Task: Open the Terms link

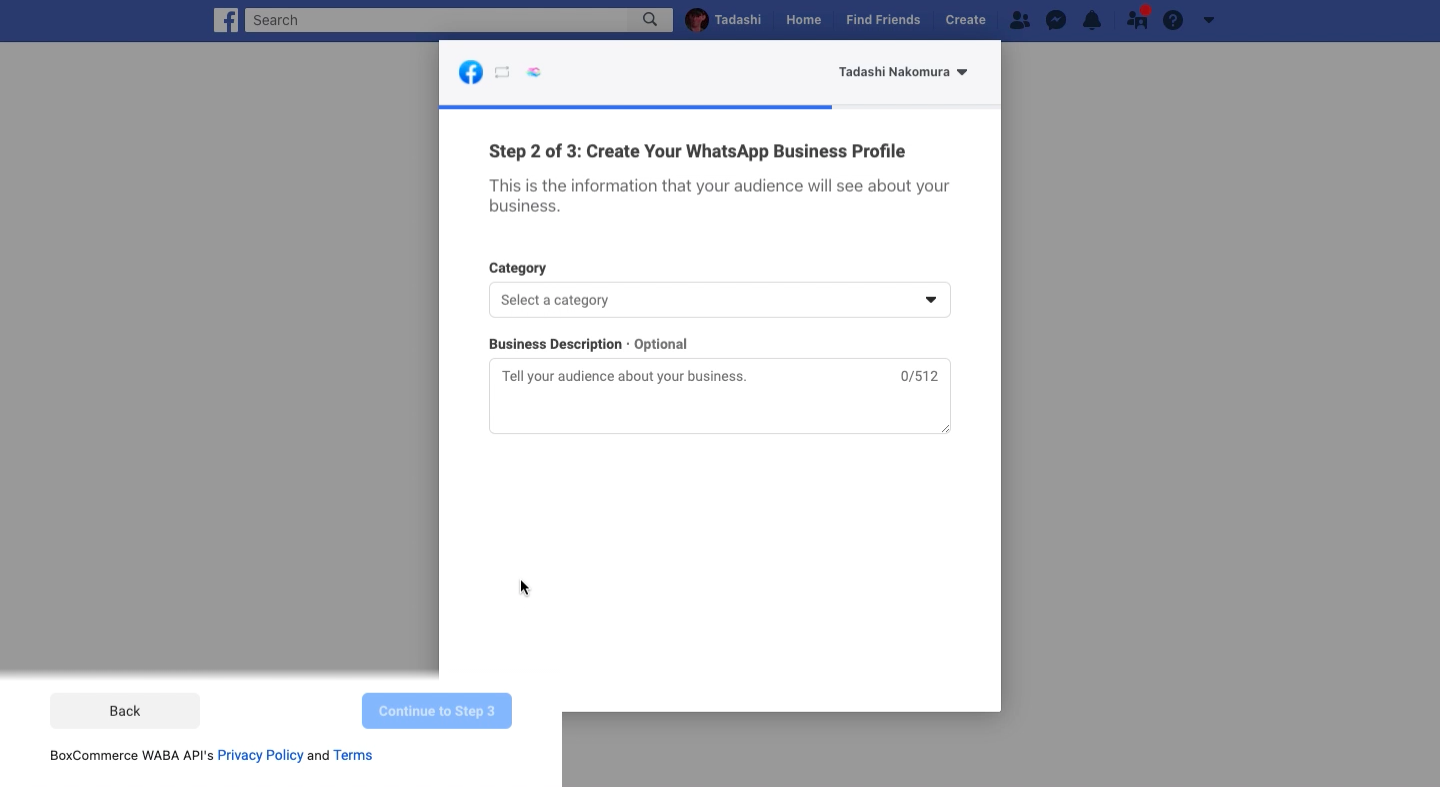Action: (353, 755)
